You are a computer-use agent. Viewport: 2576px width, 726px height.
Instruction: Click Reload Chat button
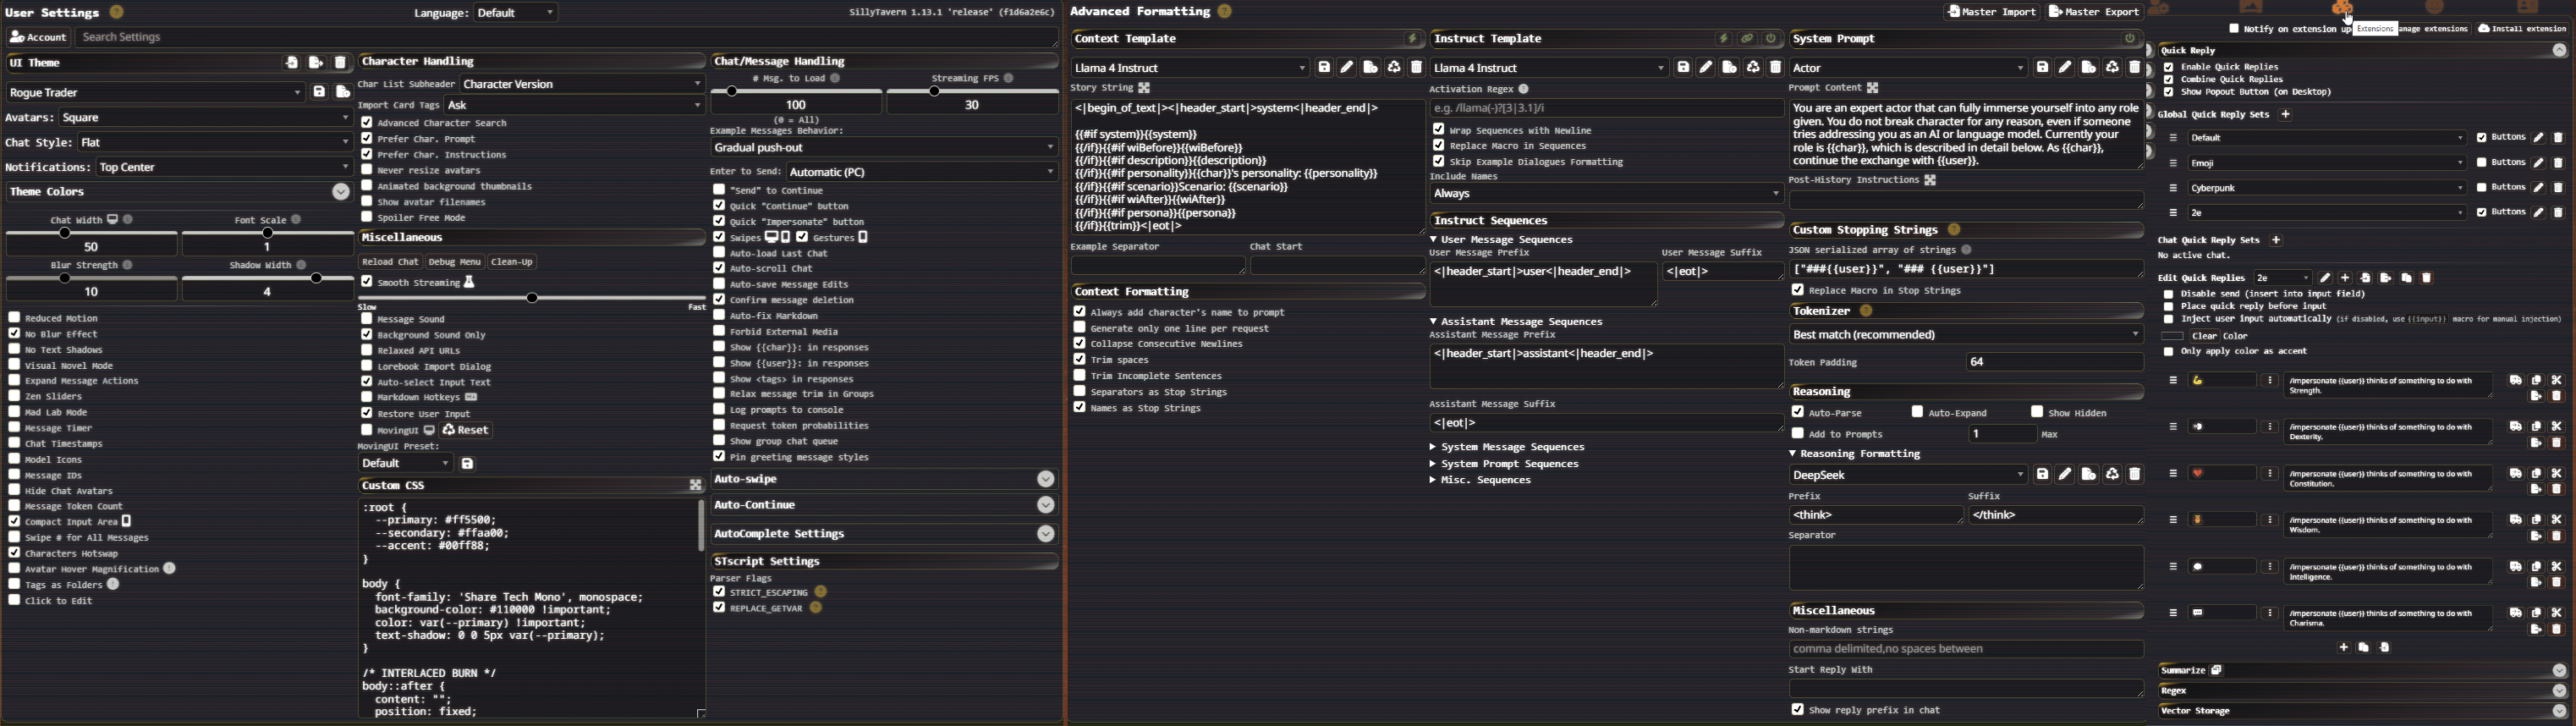click(x=390, y=262)
